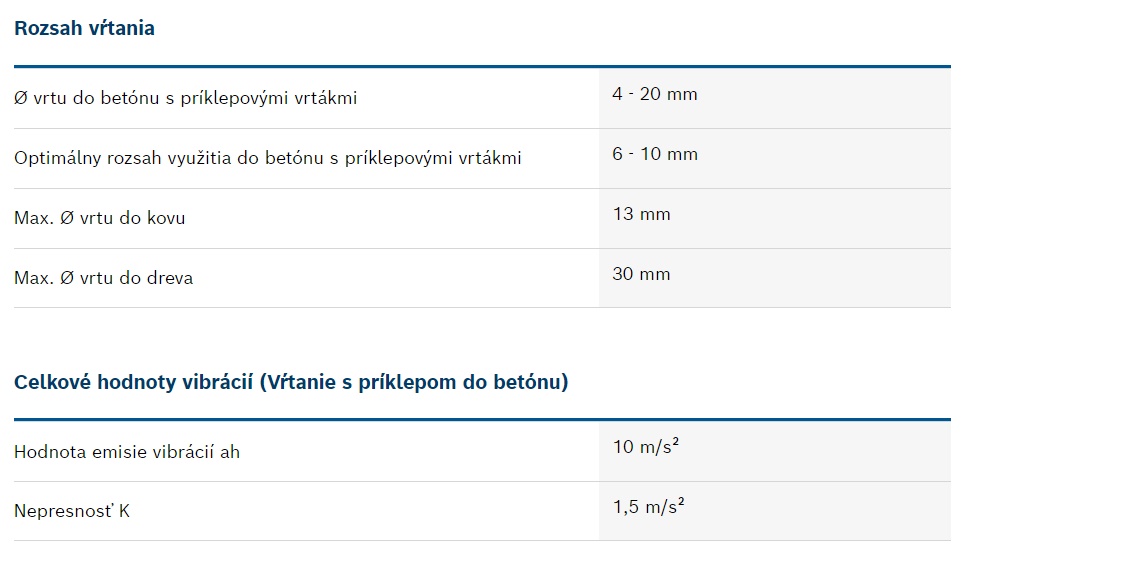Click the Hodnota emisie vibrácií ah label
This screenshot has height=574, width=1125.
pyautogui.click(x=127, y=452)
